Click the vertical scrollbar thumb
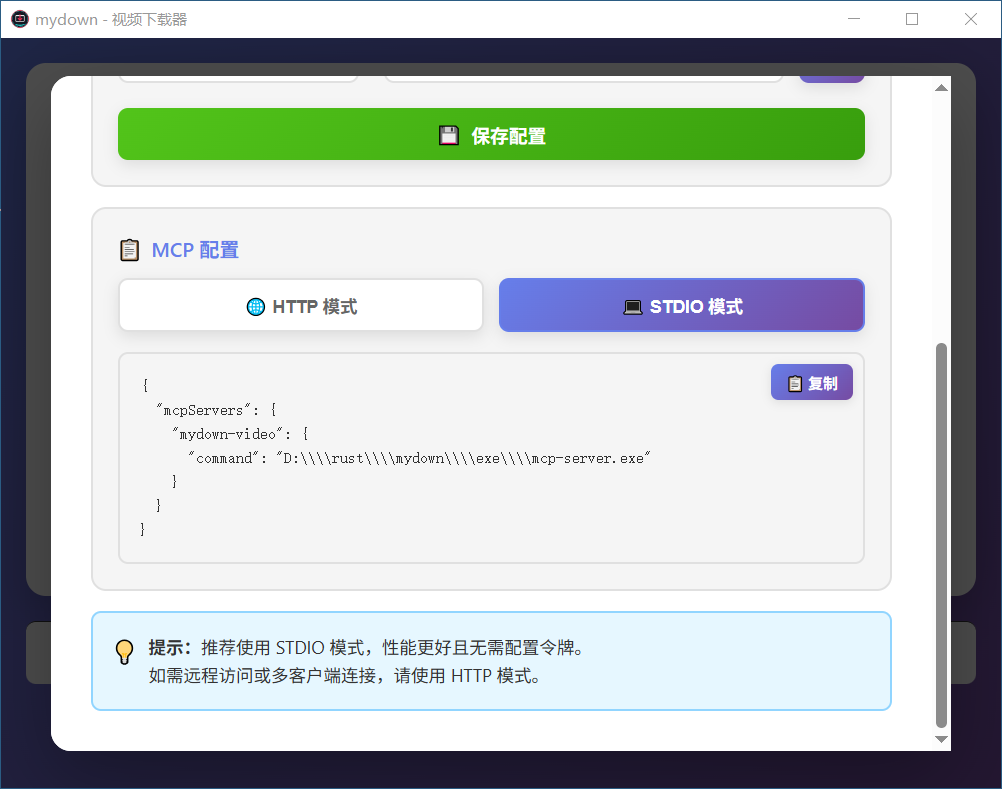The height and width of the screenshot is (789, 1002). (941, 535)
